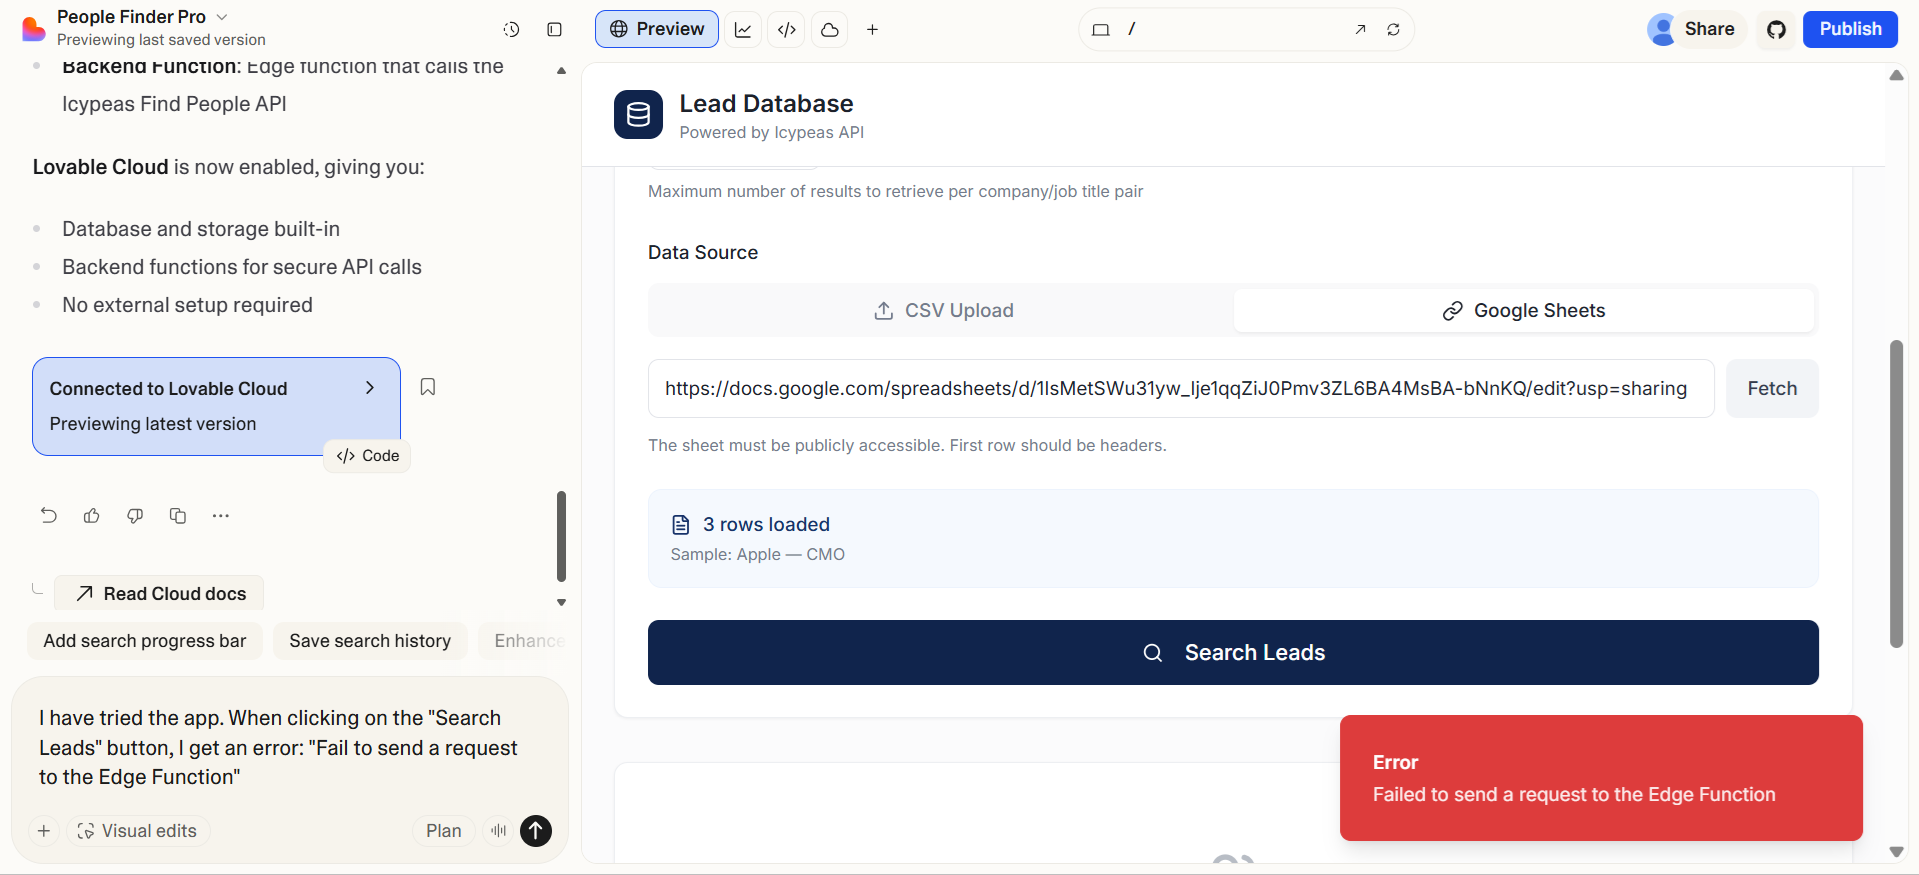The height and width of the screenshot is (875, 1919).
Task: Open the Code button under message
Action: click(367, 456)
